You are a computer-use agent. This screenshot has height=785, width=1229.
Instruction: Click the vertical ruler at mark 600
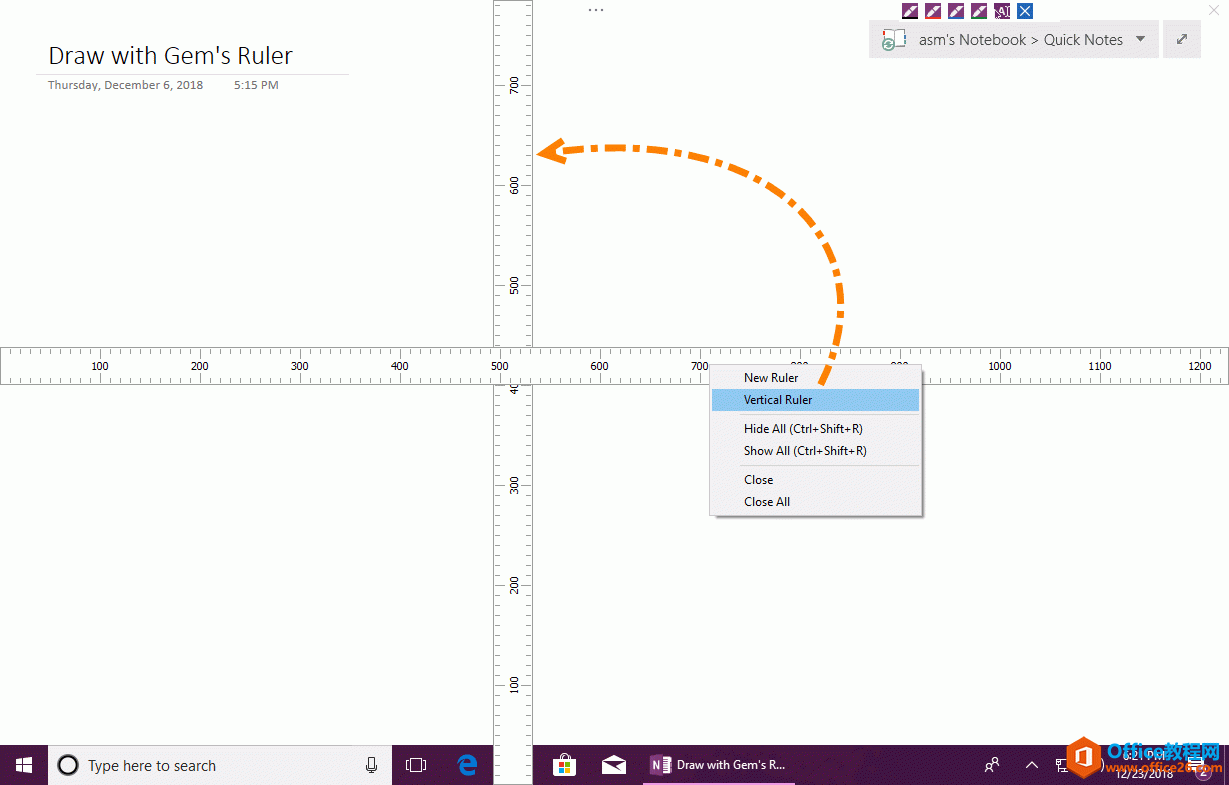[514, 186]
